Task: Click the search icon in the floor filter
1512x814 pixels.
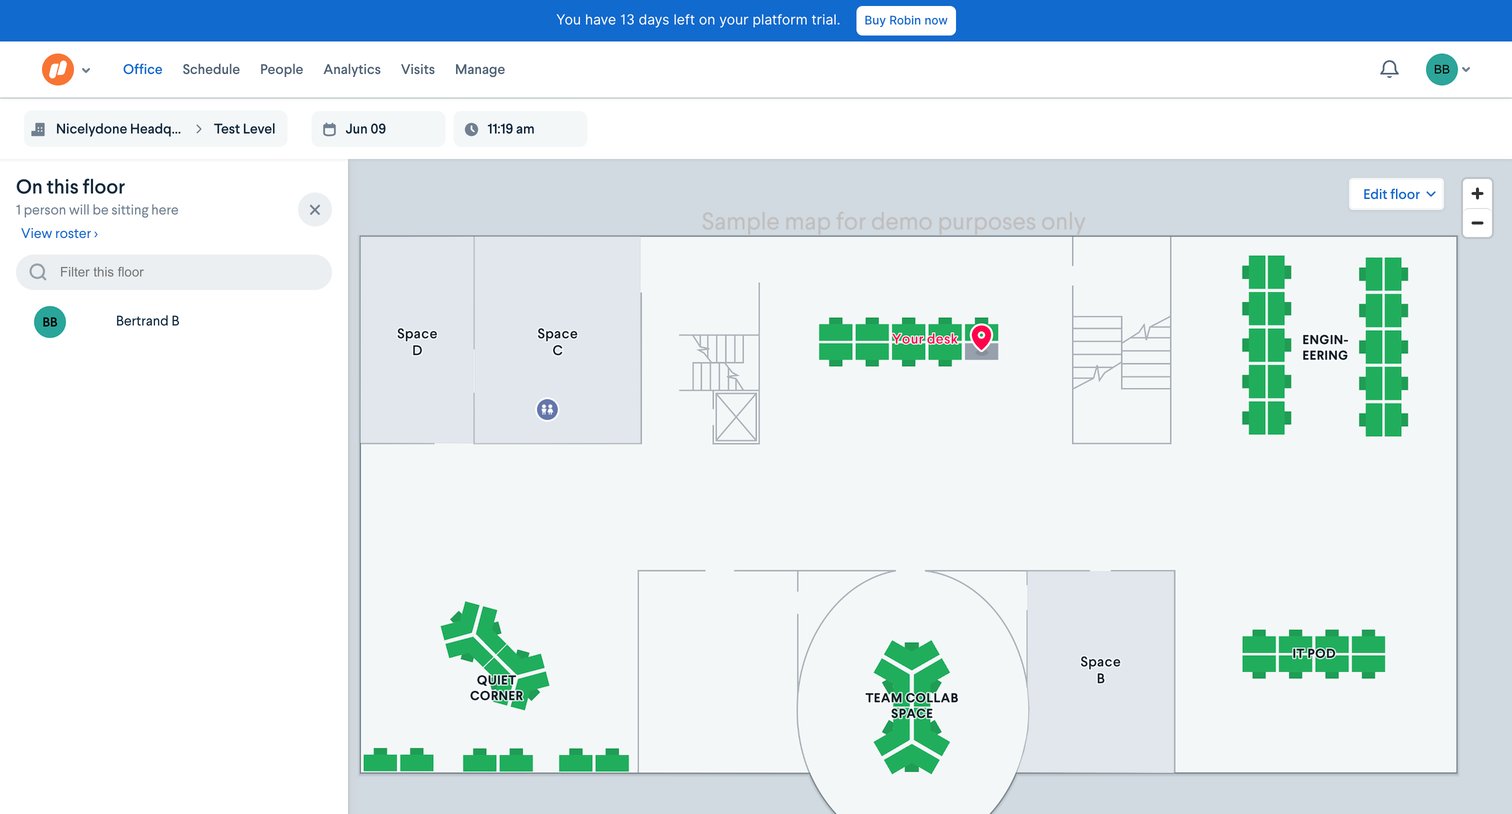Action: point(38,272)
